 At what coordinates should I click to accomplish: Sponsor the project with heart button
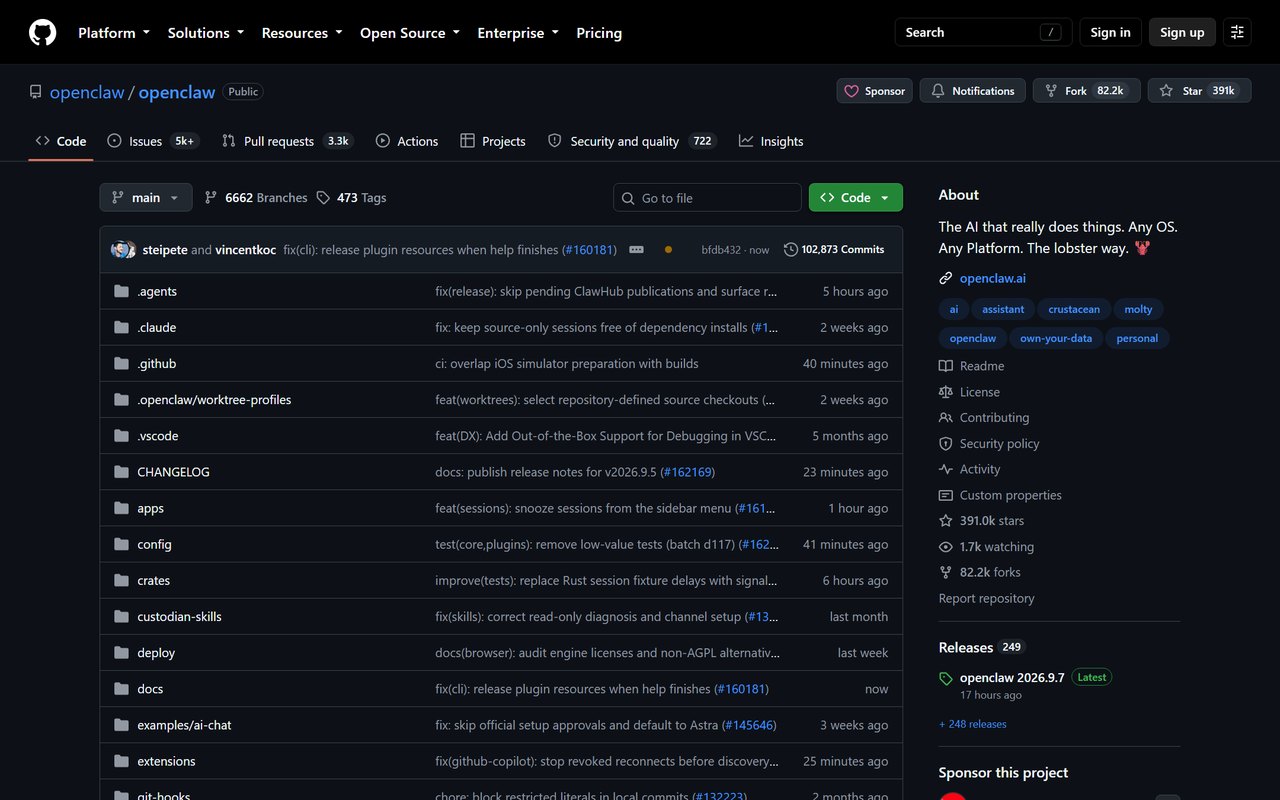pyautogui.click(x=874, y=91)
